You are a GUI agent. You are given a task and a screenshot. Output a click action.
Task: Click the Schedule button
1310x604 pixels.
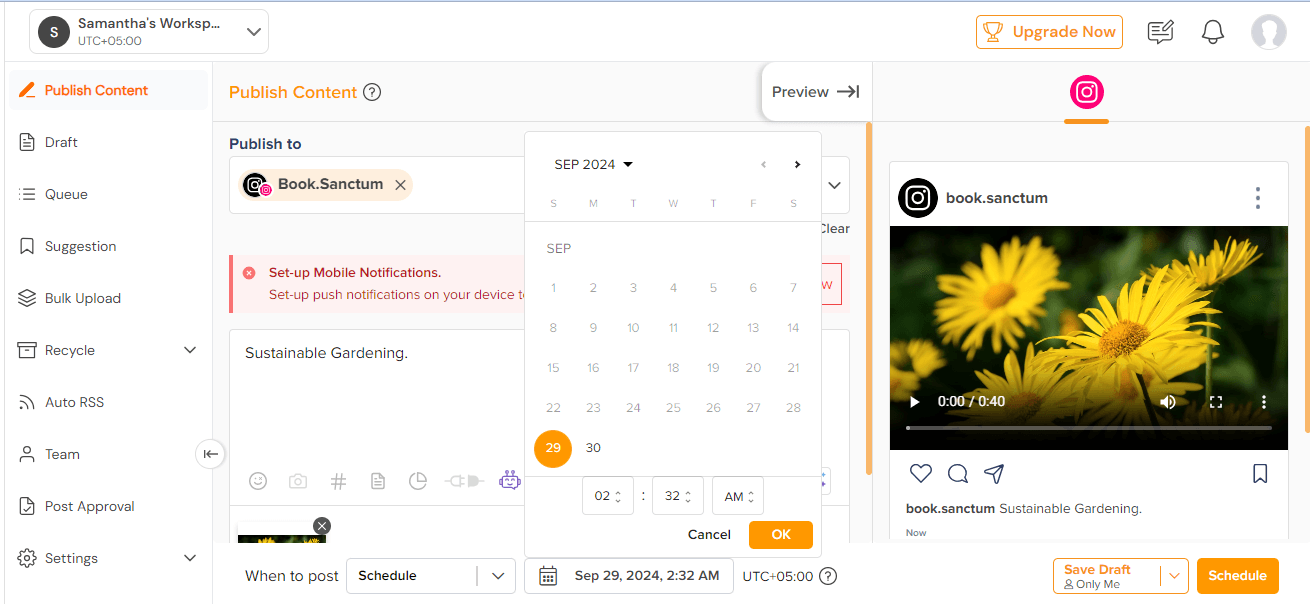[1238, 576]
